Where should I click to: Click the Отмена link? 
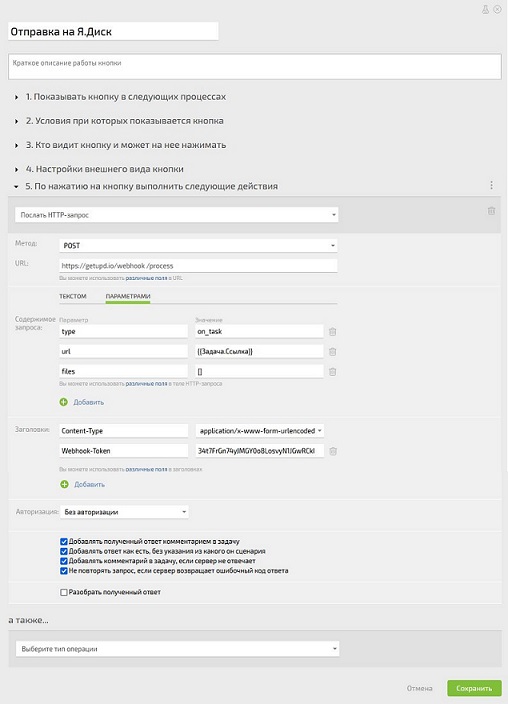[420, 688]
